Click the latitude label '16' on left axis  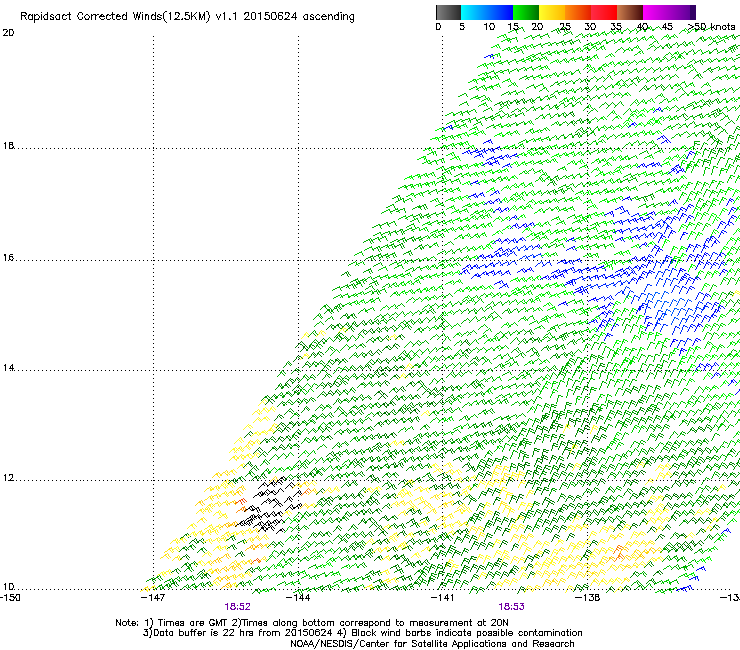(8, 258)
